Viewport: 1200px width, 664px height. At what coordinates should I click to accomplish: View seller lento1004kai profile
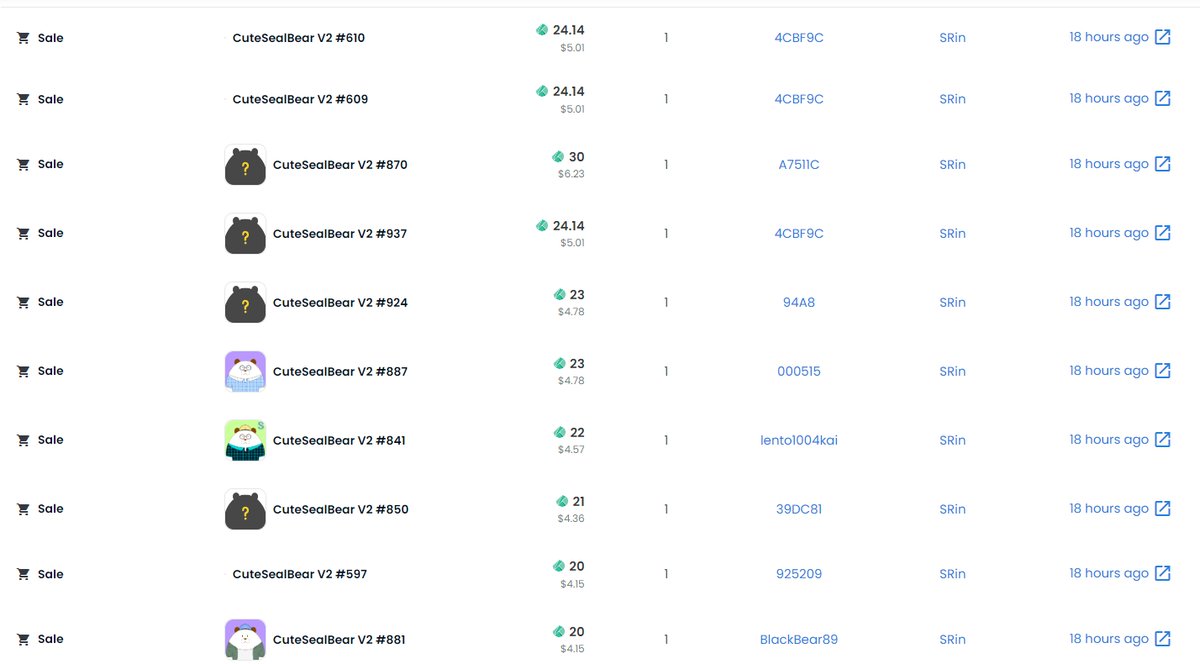point(799,440)
